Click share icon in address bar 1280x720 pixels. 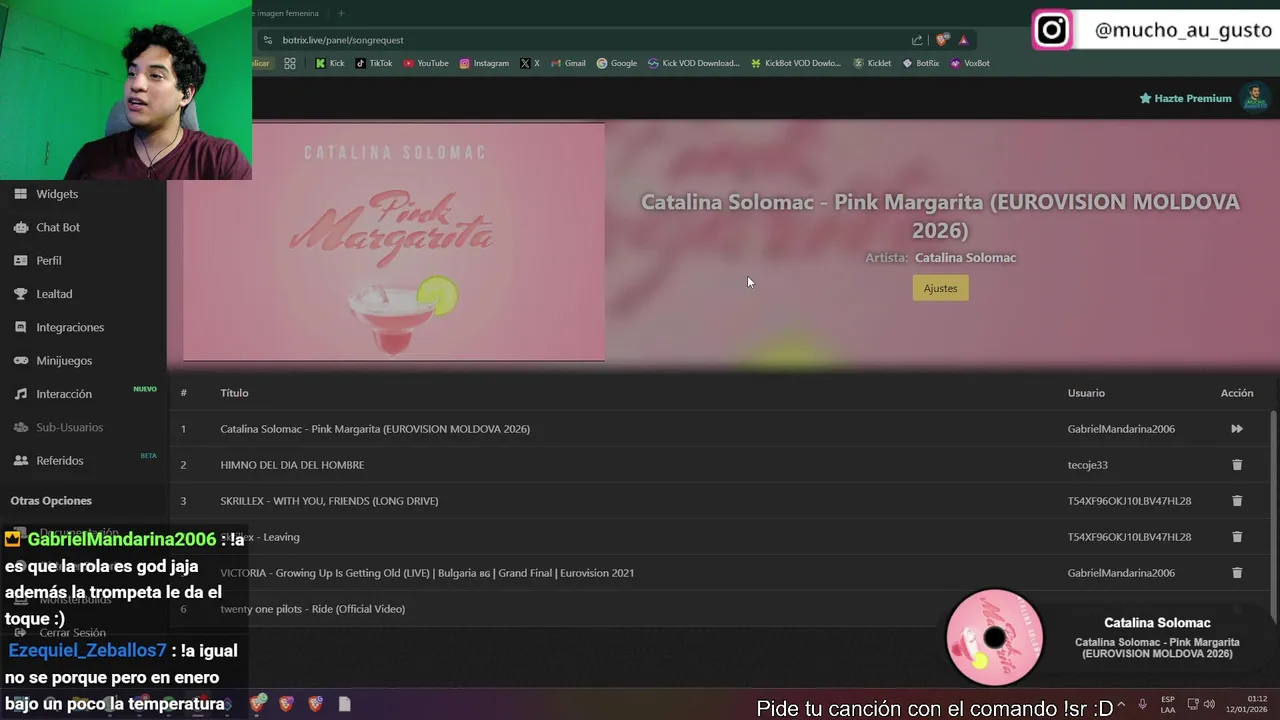pos(917,40)
